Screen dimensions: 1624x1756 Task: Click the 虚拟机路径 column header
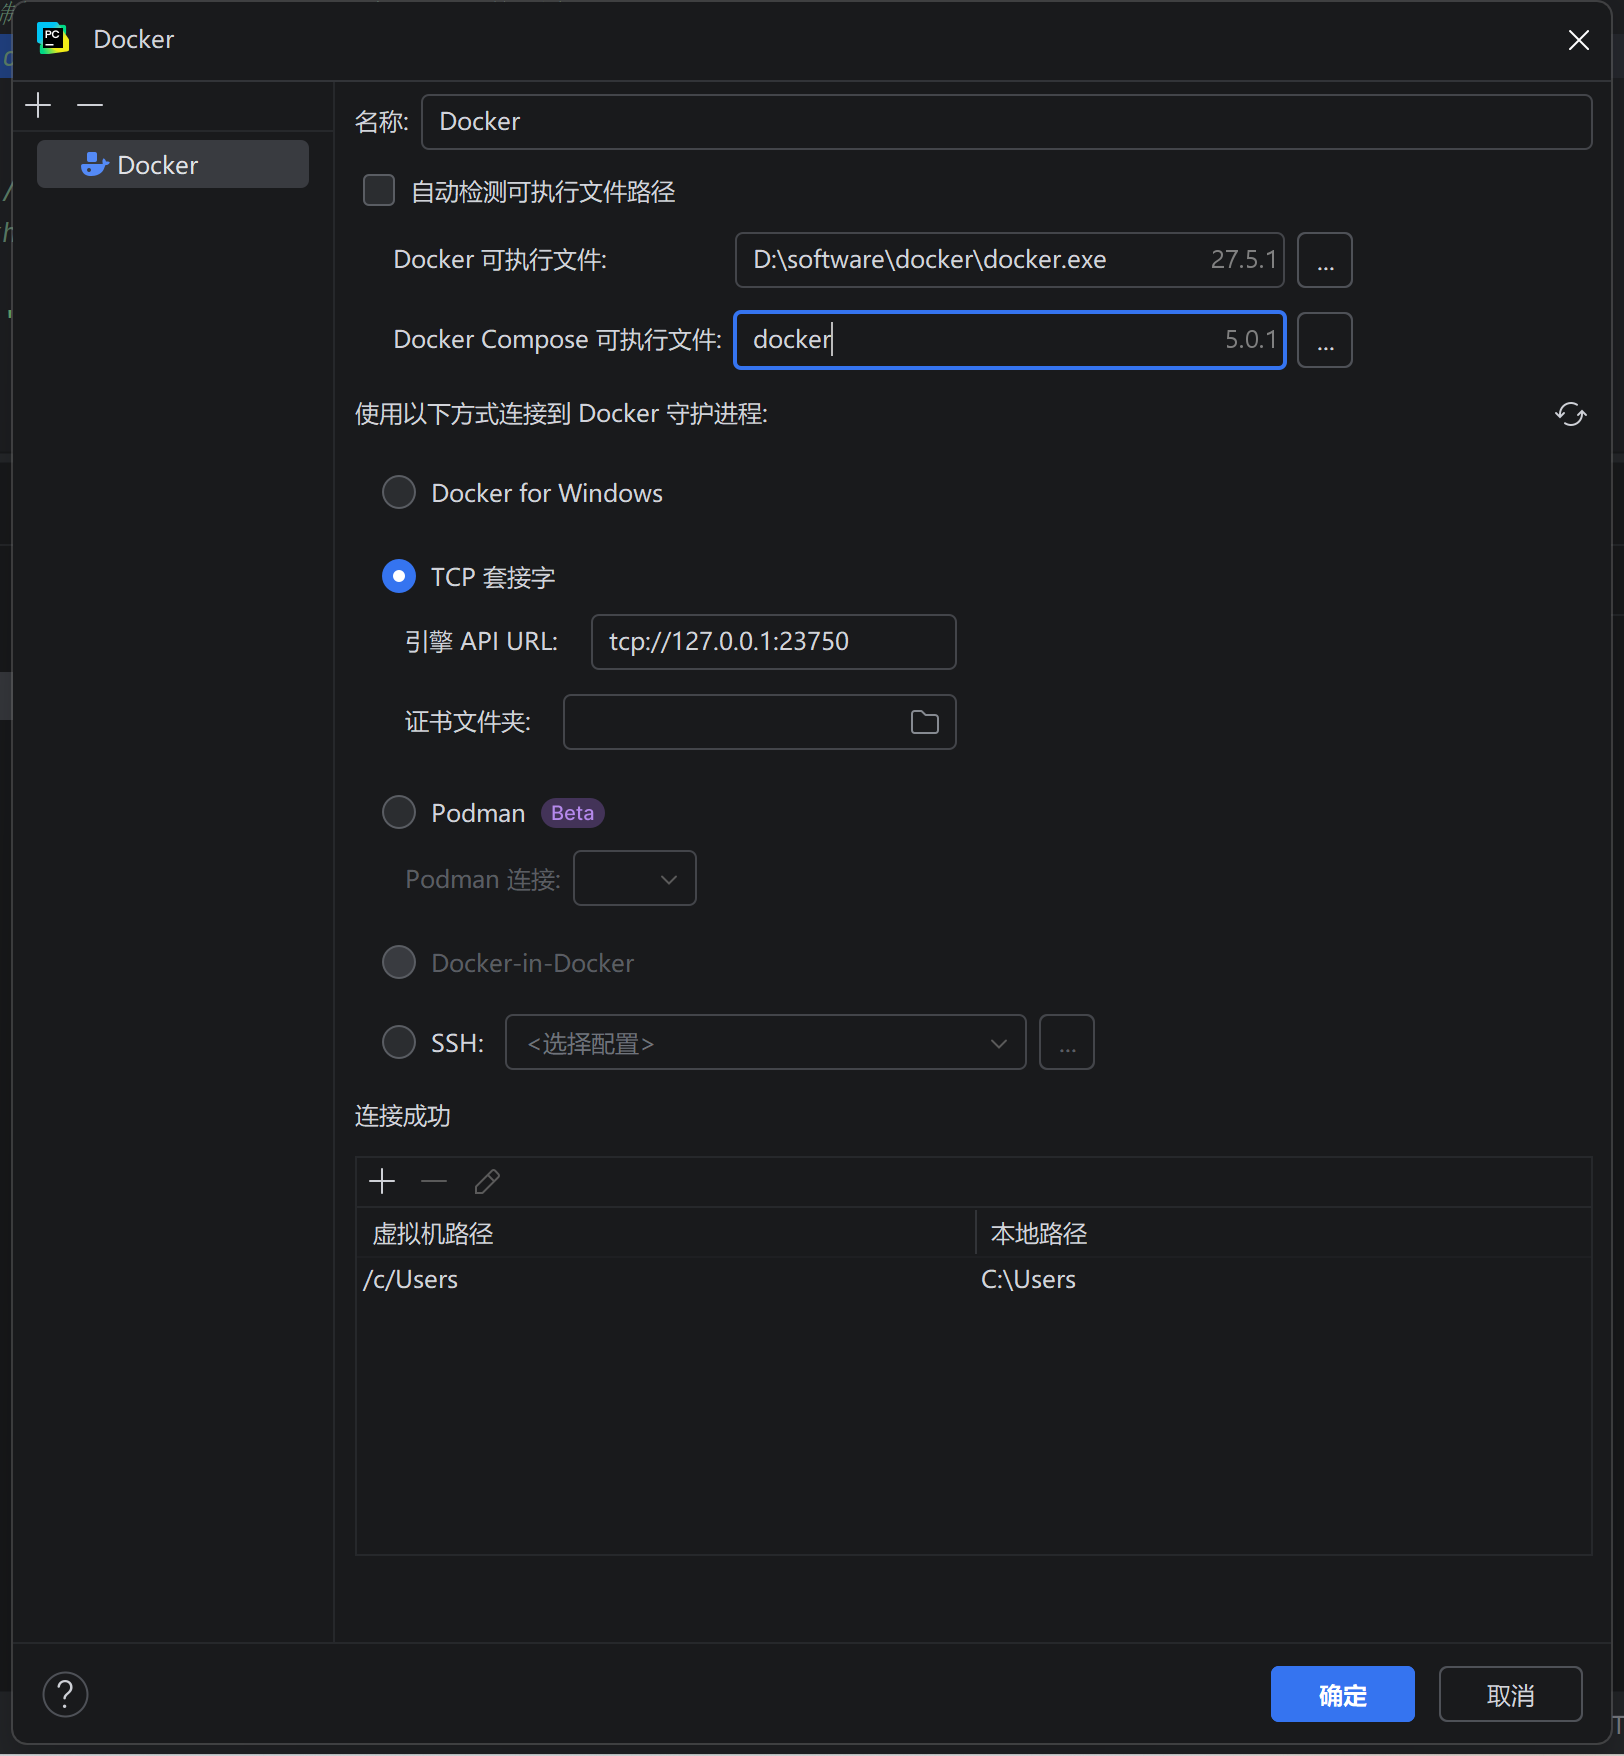point(665,1234)
